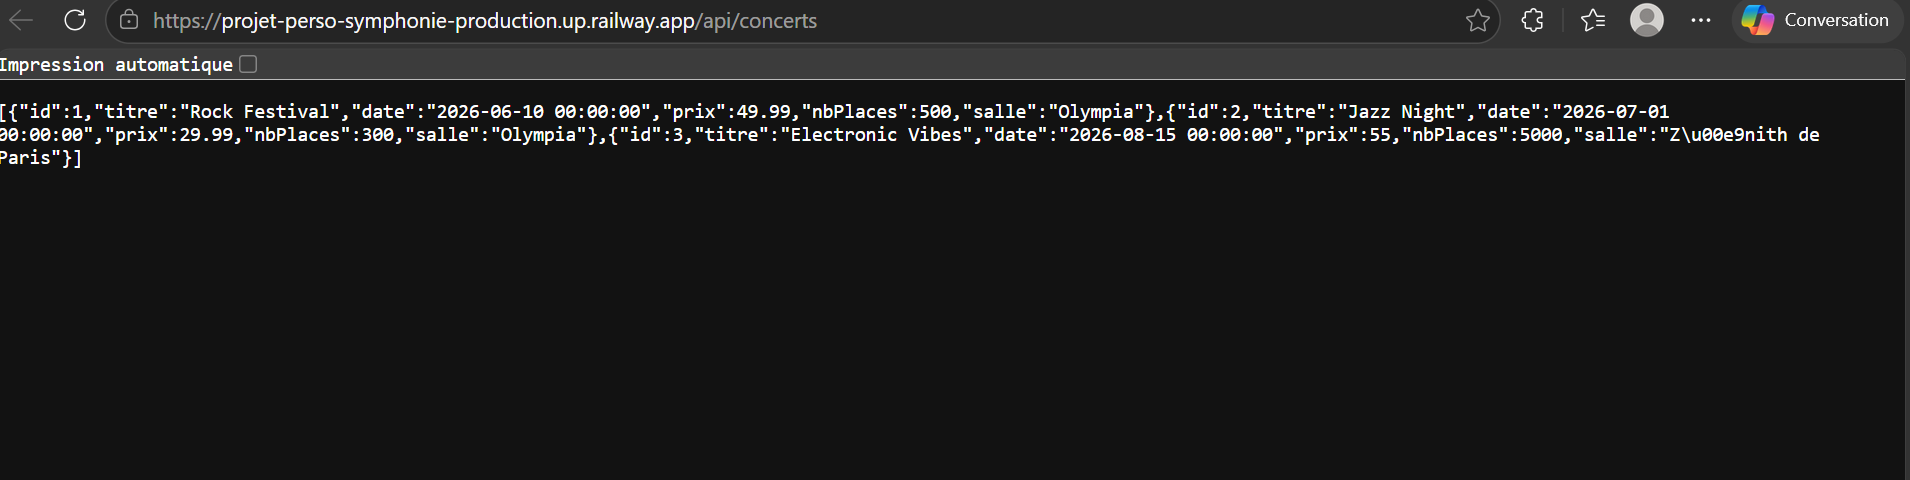
Task: Click the "Rock Festival" title in the JSON
Action: tap(260, 112)
